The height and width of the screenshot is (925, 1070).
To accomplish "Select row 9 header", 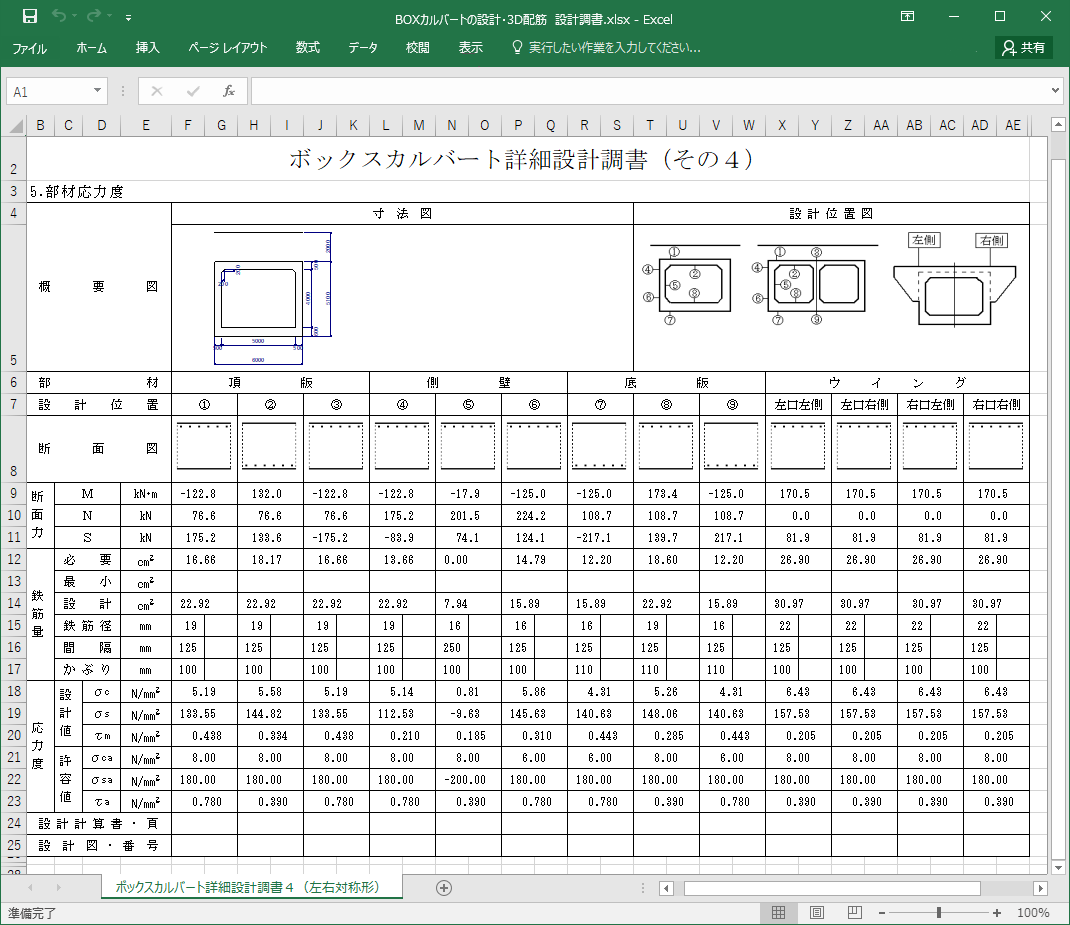I will (14, 494).
